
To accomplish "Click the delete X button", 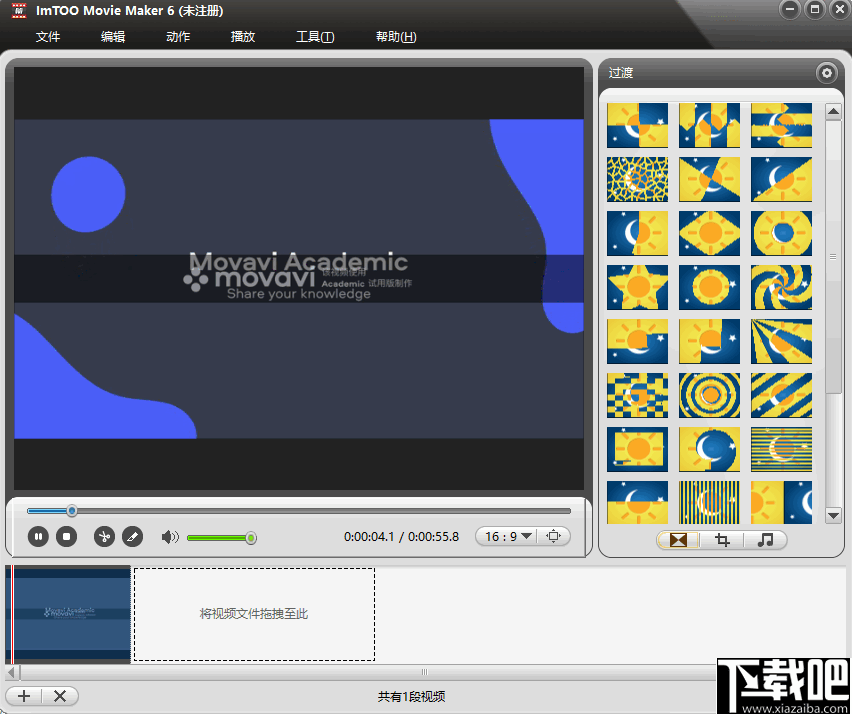I will coord(60,696).
